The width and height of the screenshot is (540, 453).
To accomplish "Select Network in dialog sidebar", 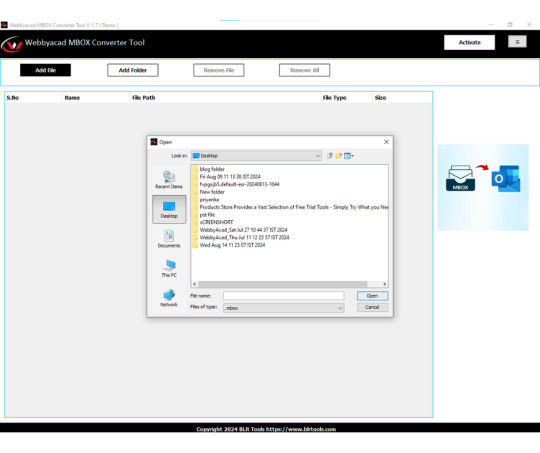I will (169, 298).
